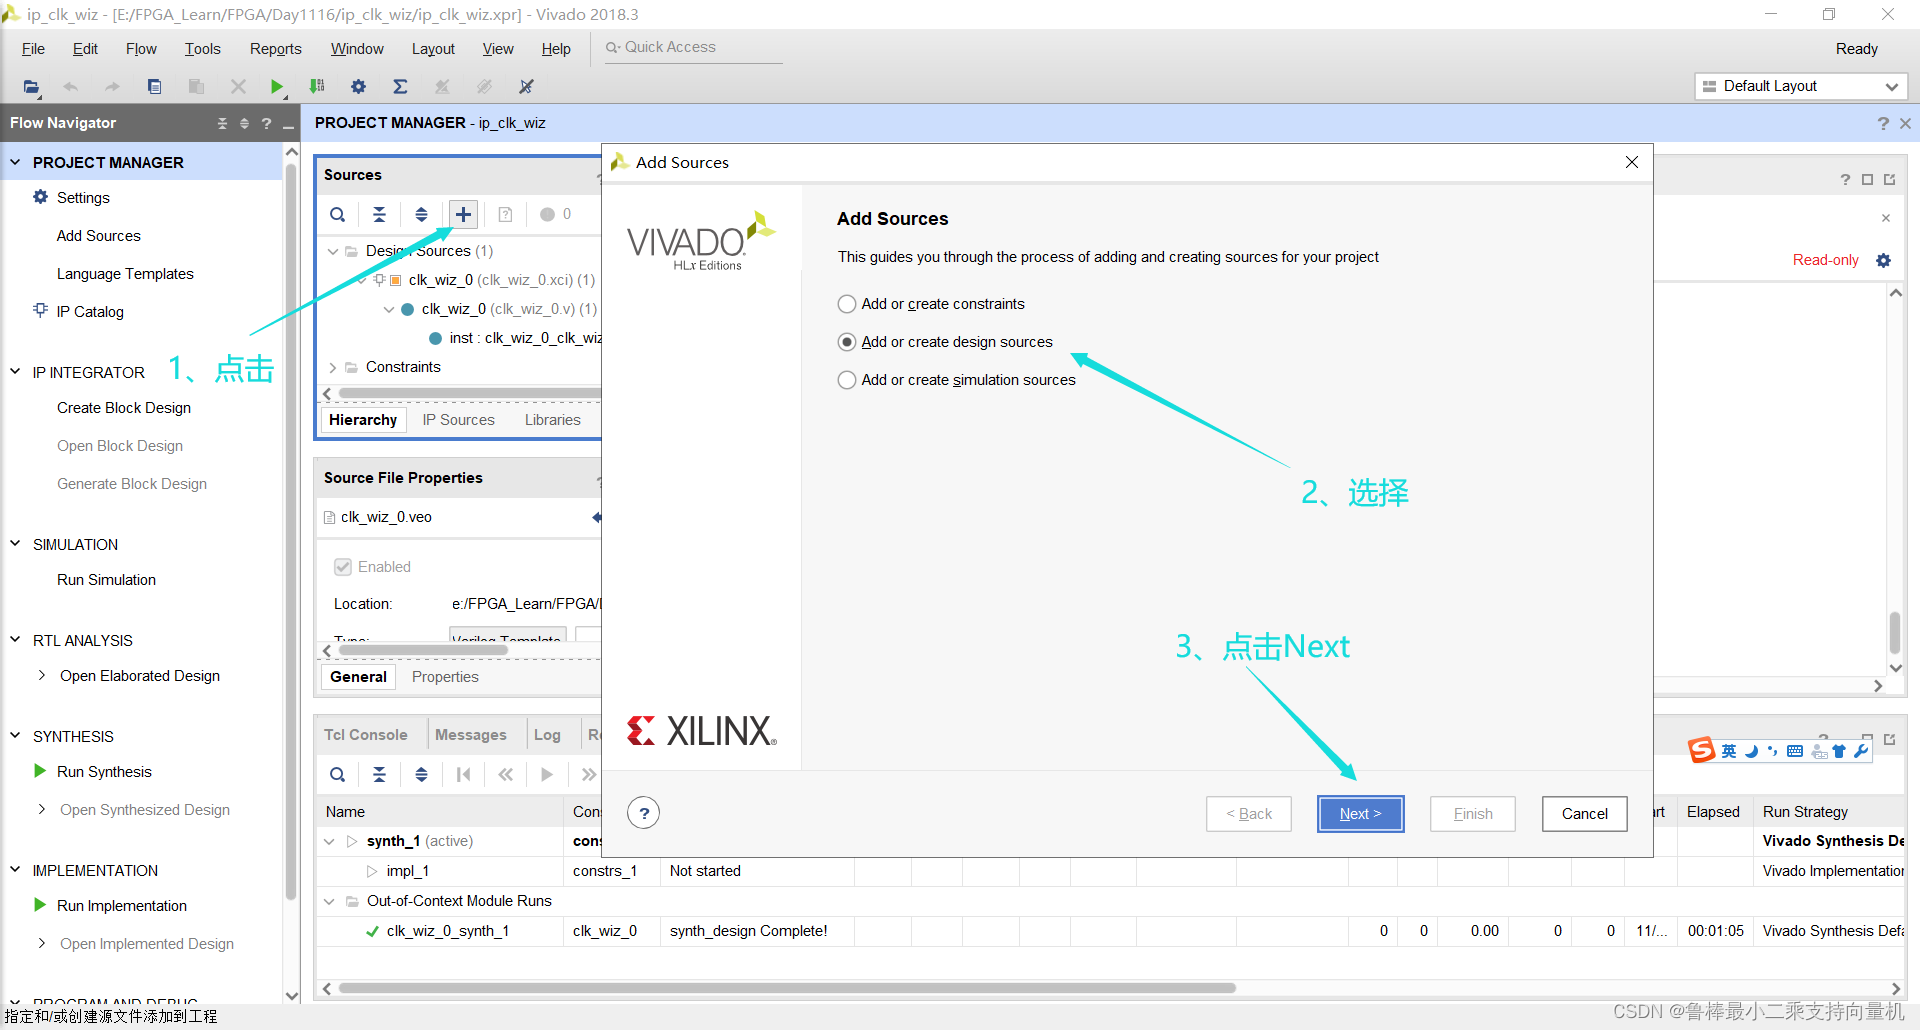Click the Design Runs expand all icon
The width and height of the screenshot is (1920, 1030).
click(x=422, y=774)
